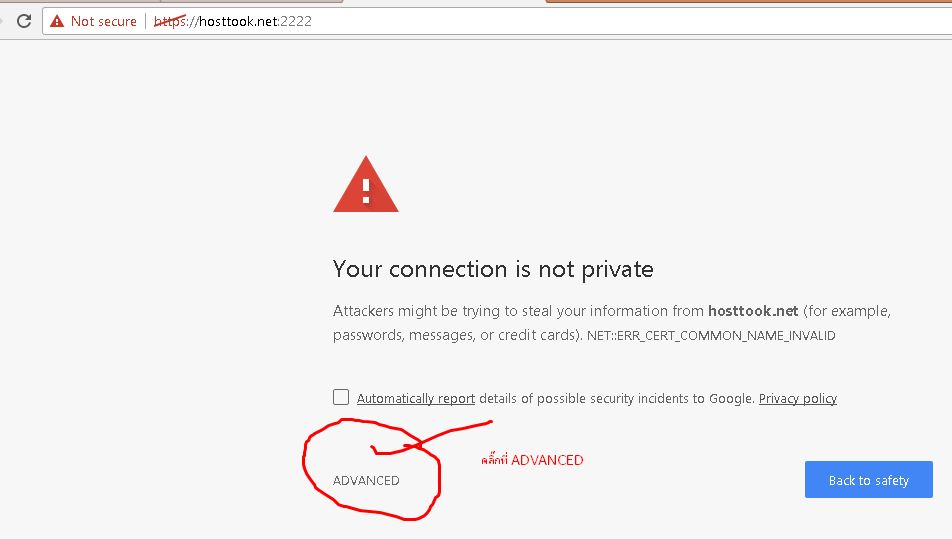Open site info via 'Not secure' label
Image resolution: width=952 pixels, height=539 pixels.
(x=104, y=21)
